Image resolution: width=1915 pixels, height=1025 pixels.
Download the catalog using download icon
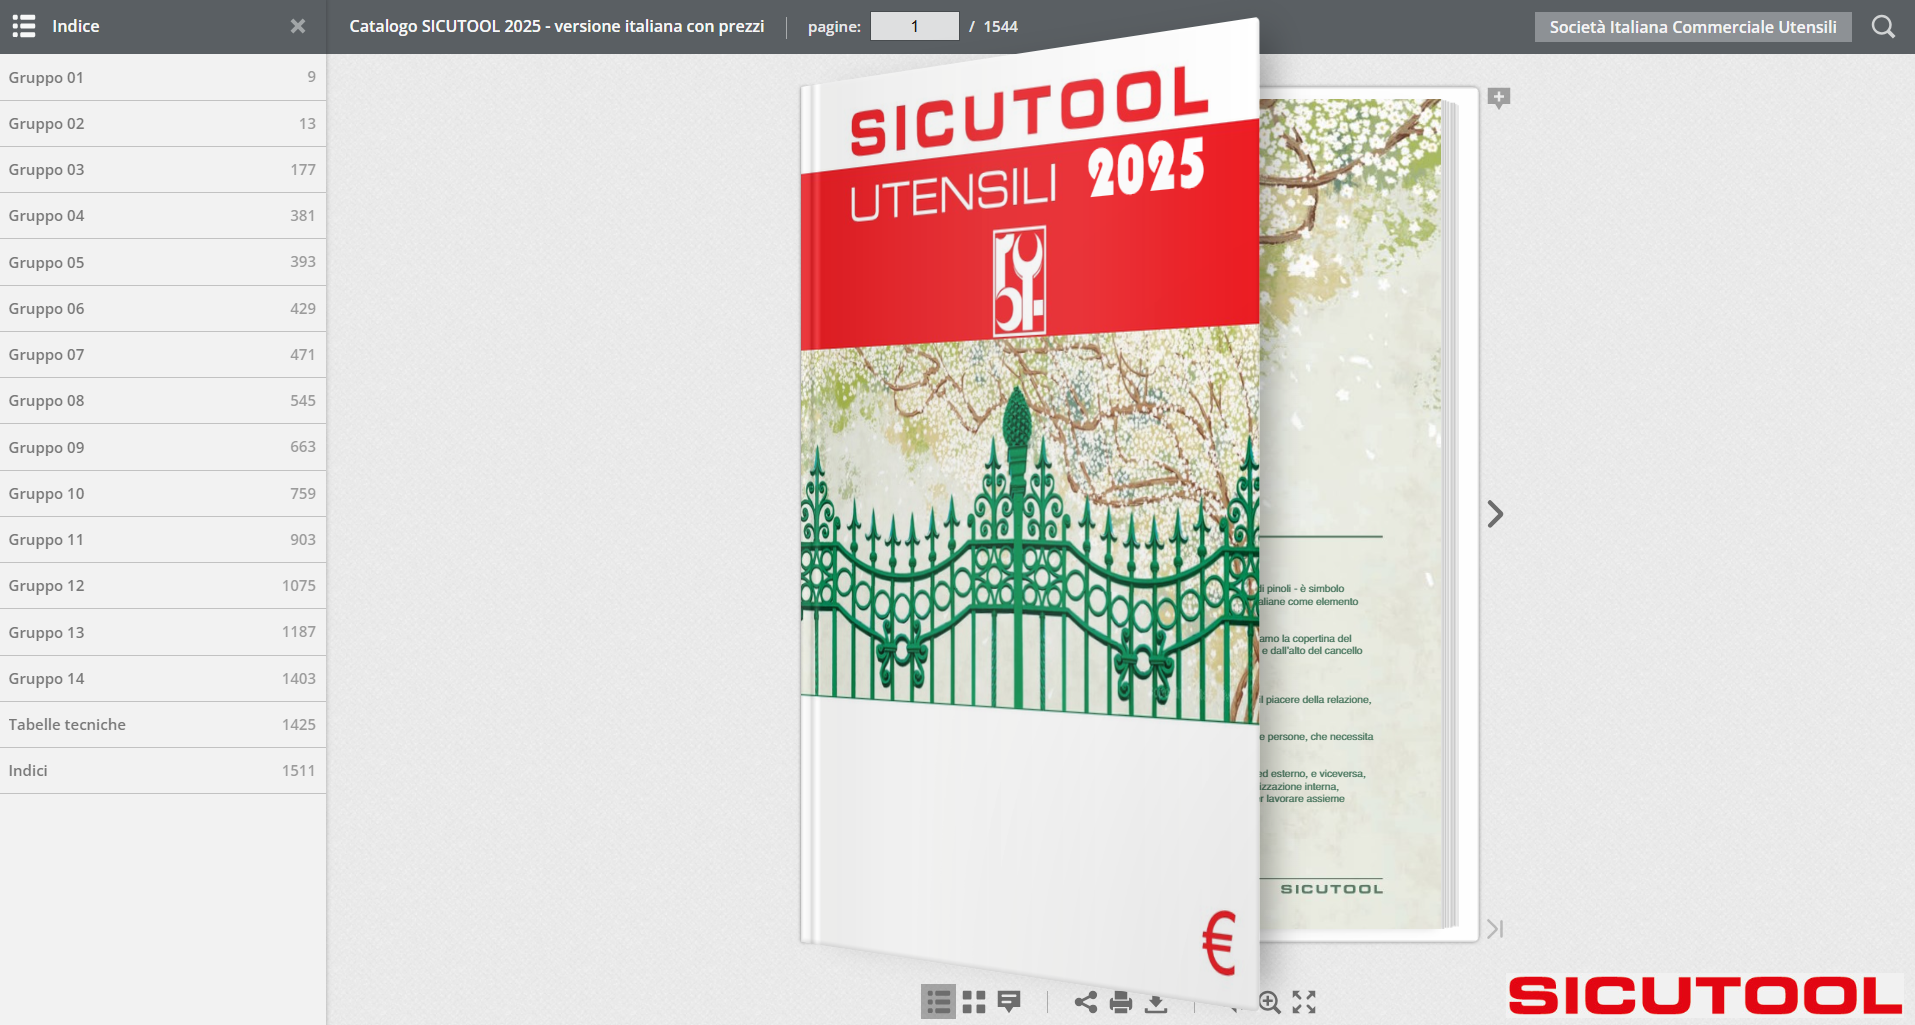[1156, 1001]
